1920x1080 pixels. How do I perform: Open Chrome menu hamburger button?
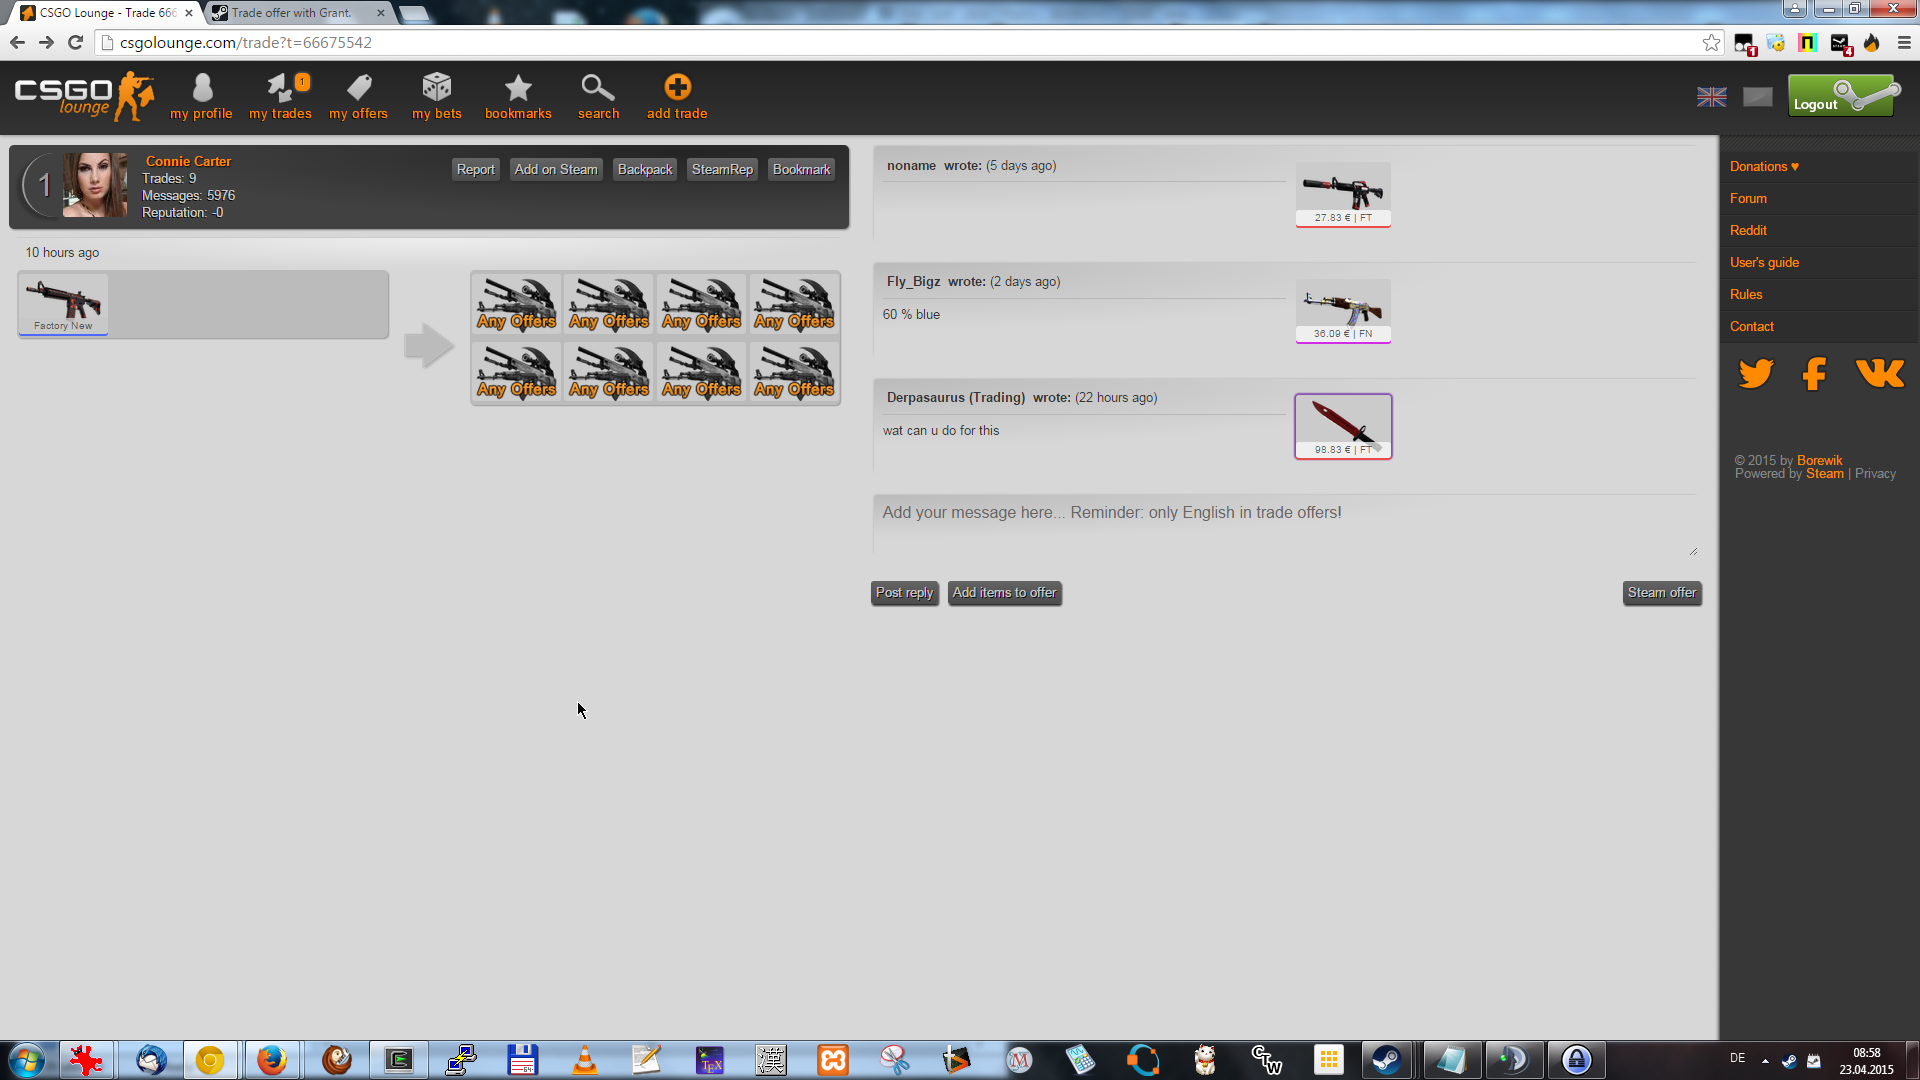(1904, 43)
